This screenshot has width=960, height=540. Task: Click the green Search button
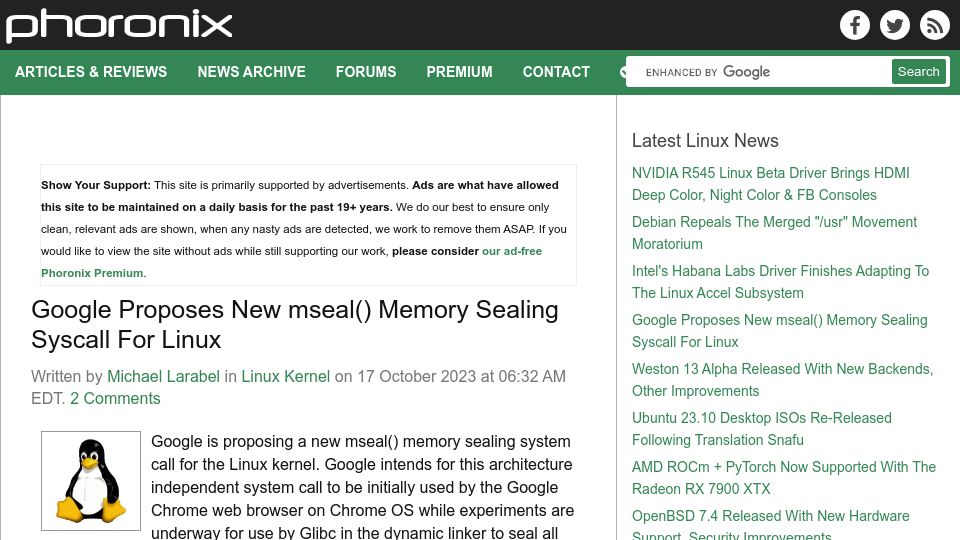918,72
